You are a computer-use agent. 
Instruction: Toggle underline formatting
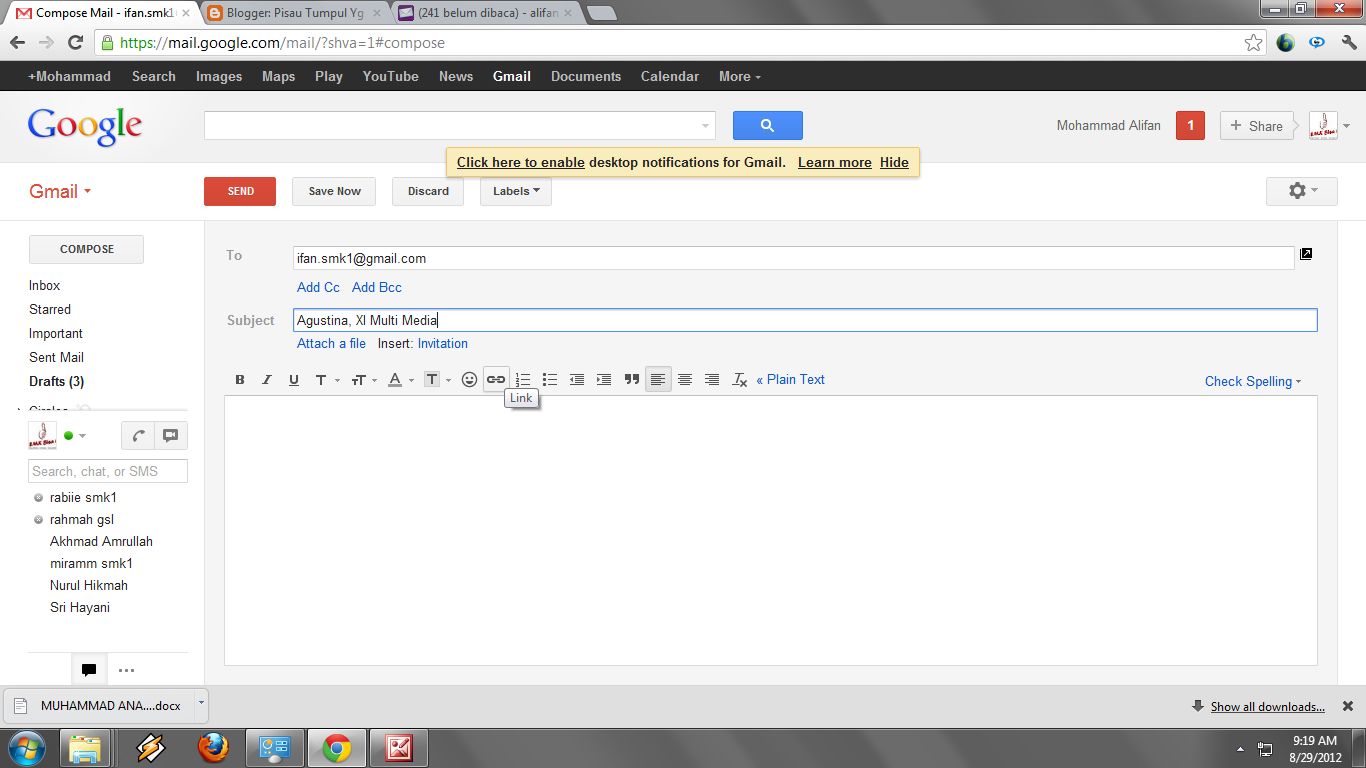[x=293, y=379]
